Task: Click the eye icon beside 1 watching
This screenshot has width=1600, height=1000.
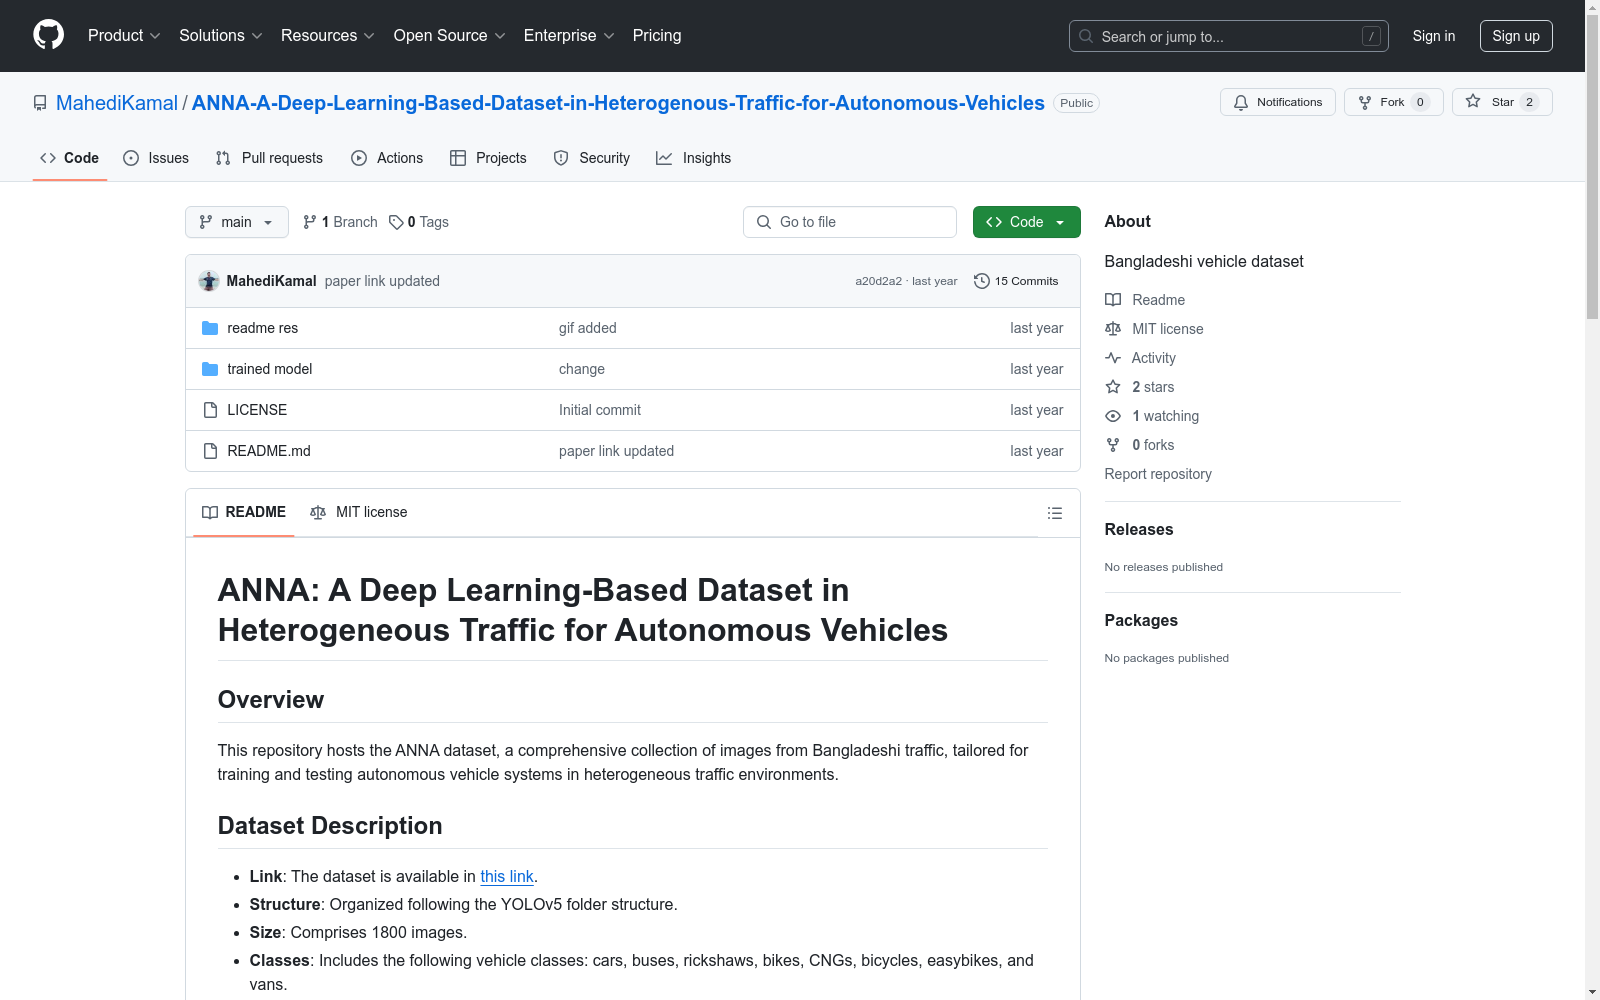Action: 1113,416
